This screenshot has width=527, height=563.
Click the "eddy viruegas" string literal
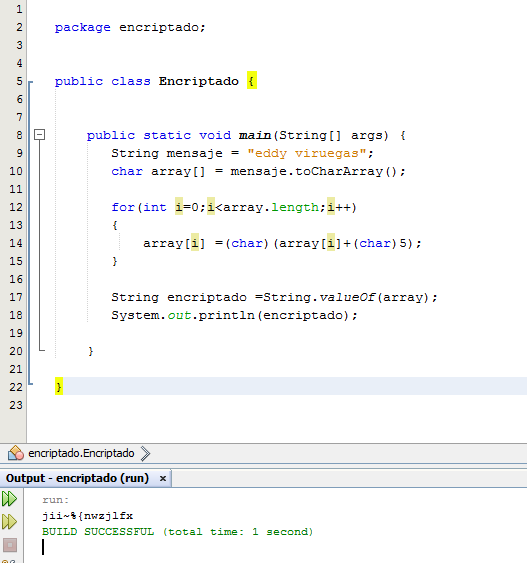(x=307, y=153)
